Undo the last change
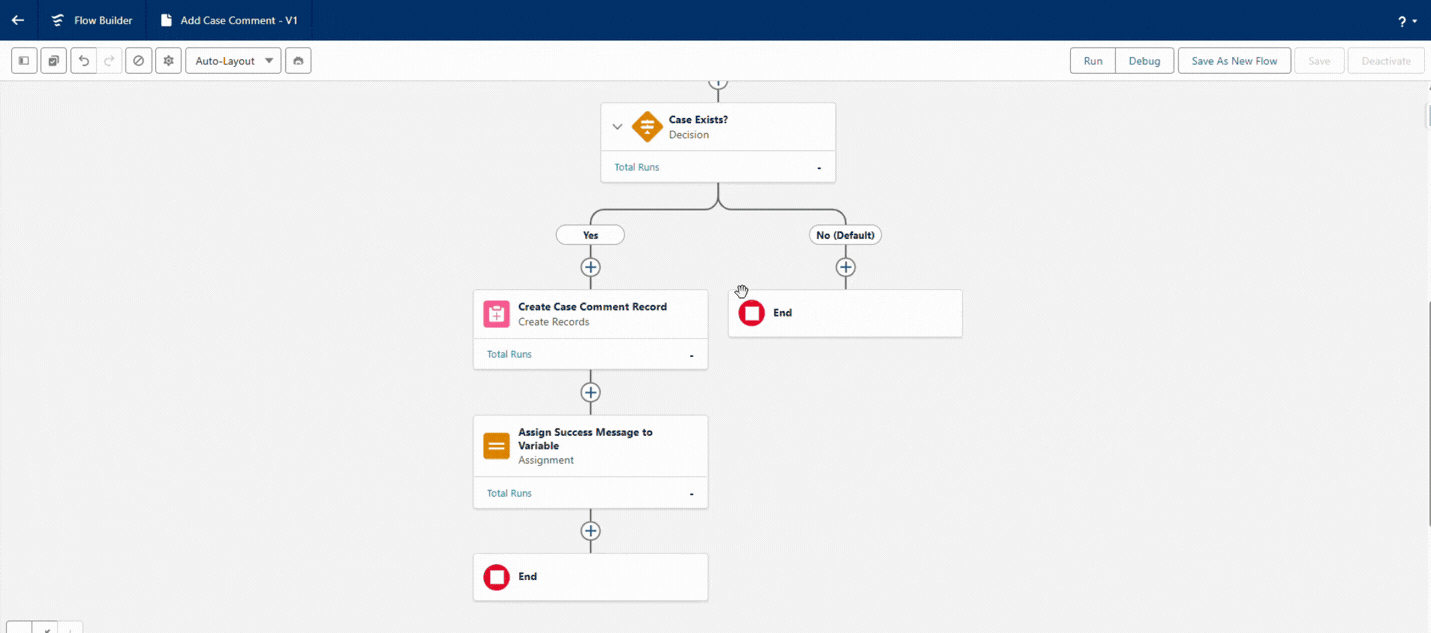1431x633 pixels. point(84,61)
